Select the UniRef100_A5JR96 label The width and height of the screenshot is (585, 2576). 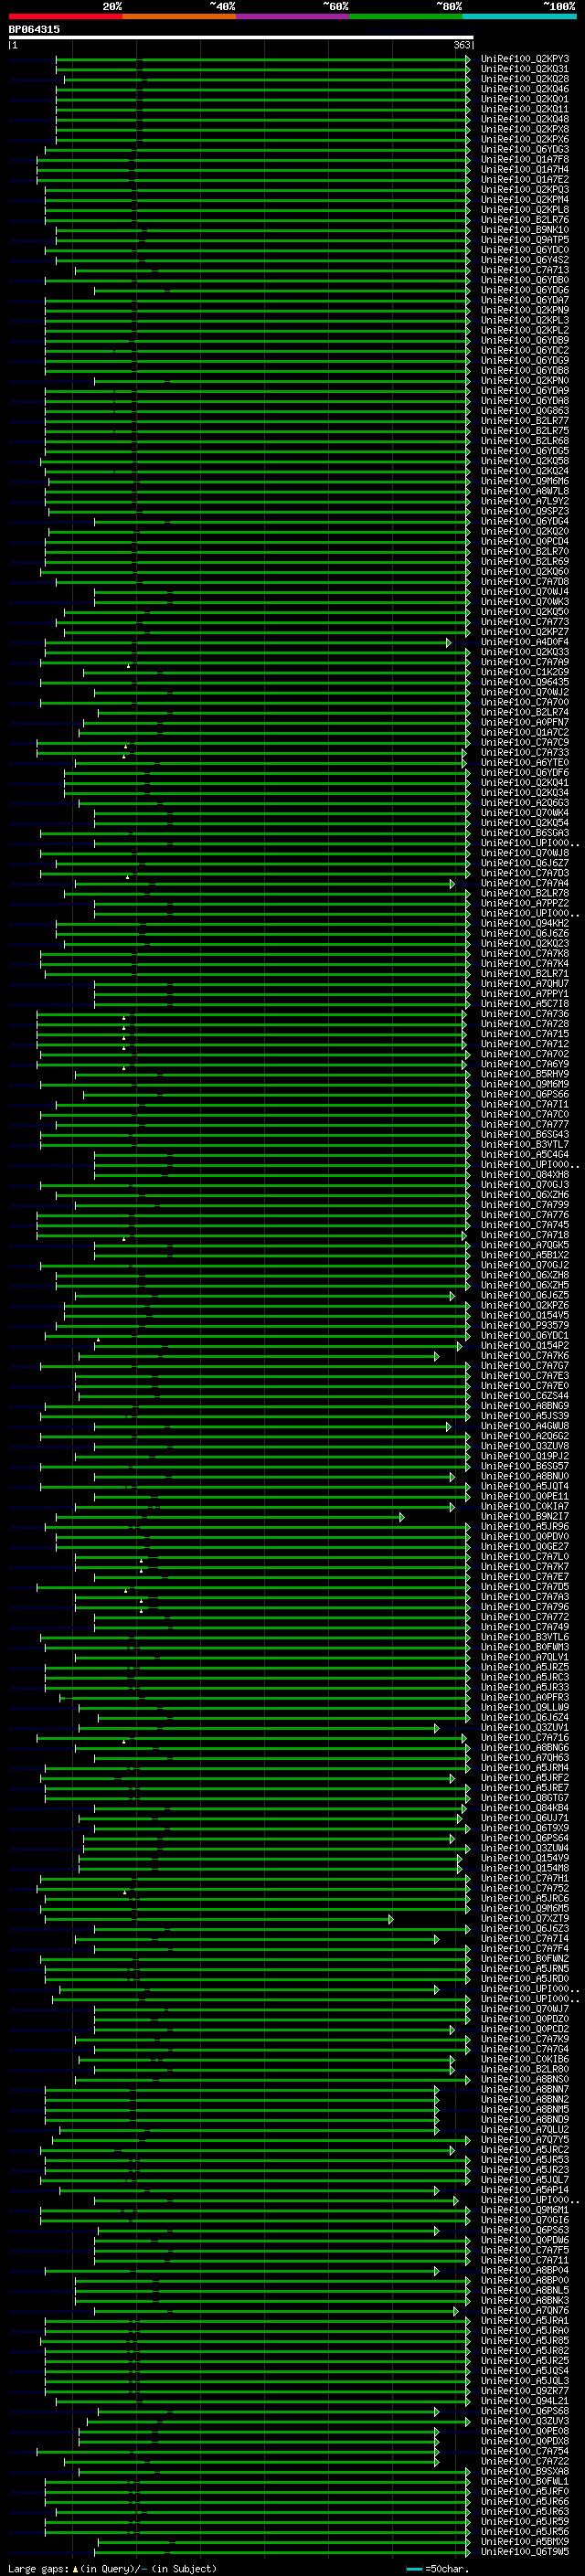pyautogui.click(x=524, y=1526)
